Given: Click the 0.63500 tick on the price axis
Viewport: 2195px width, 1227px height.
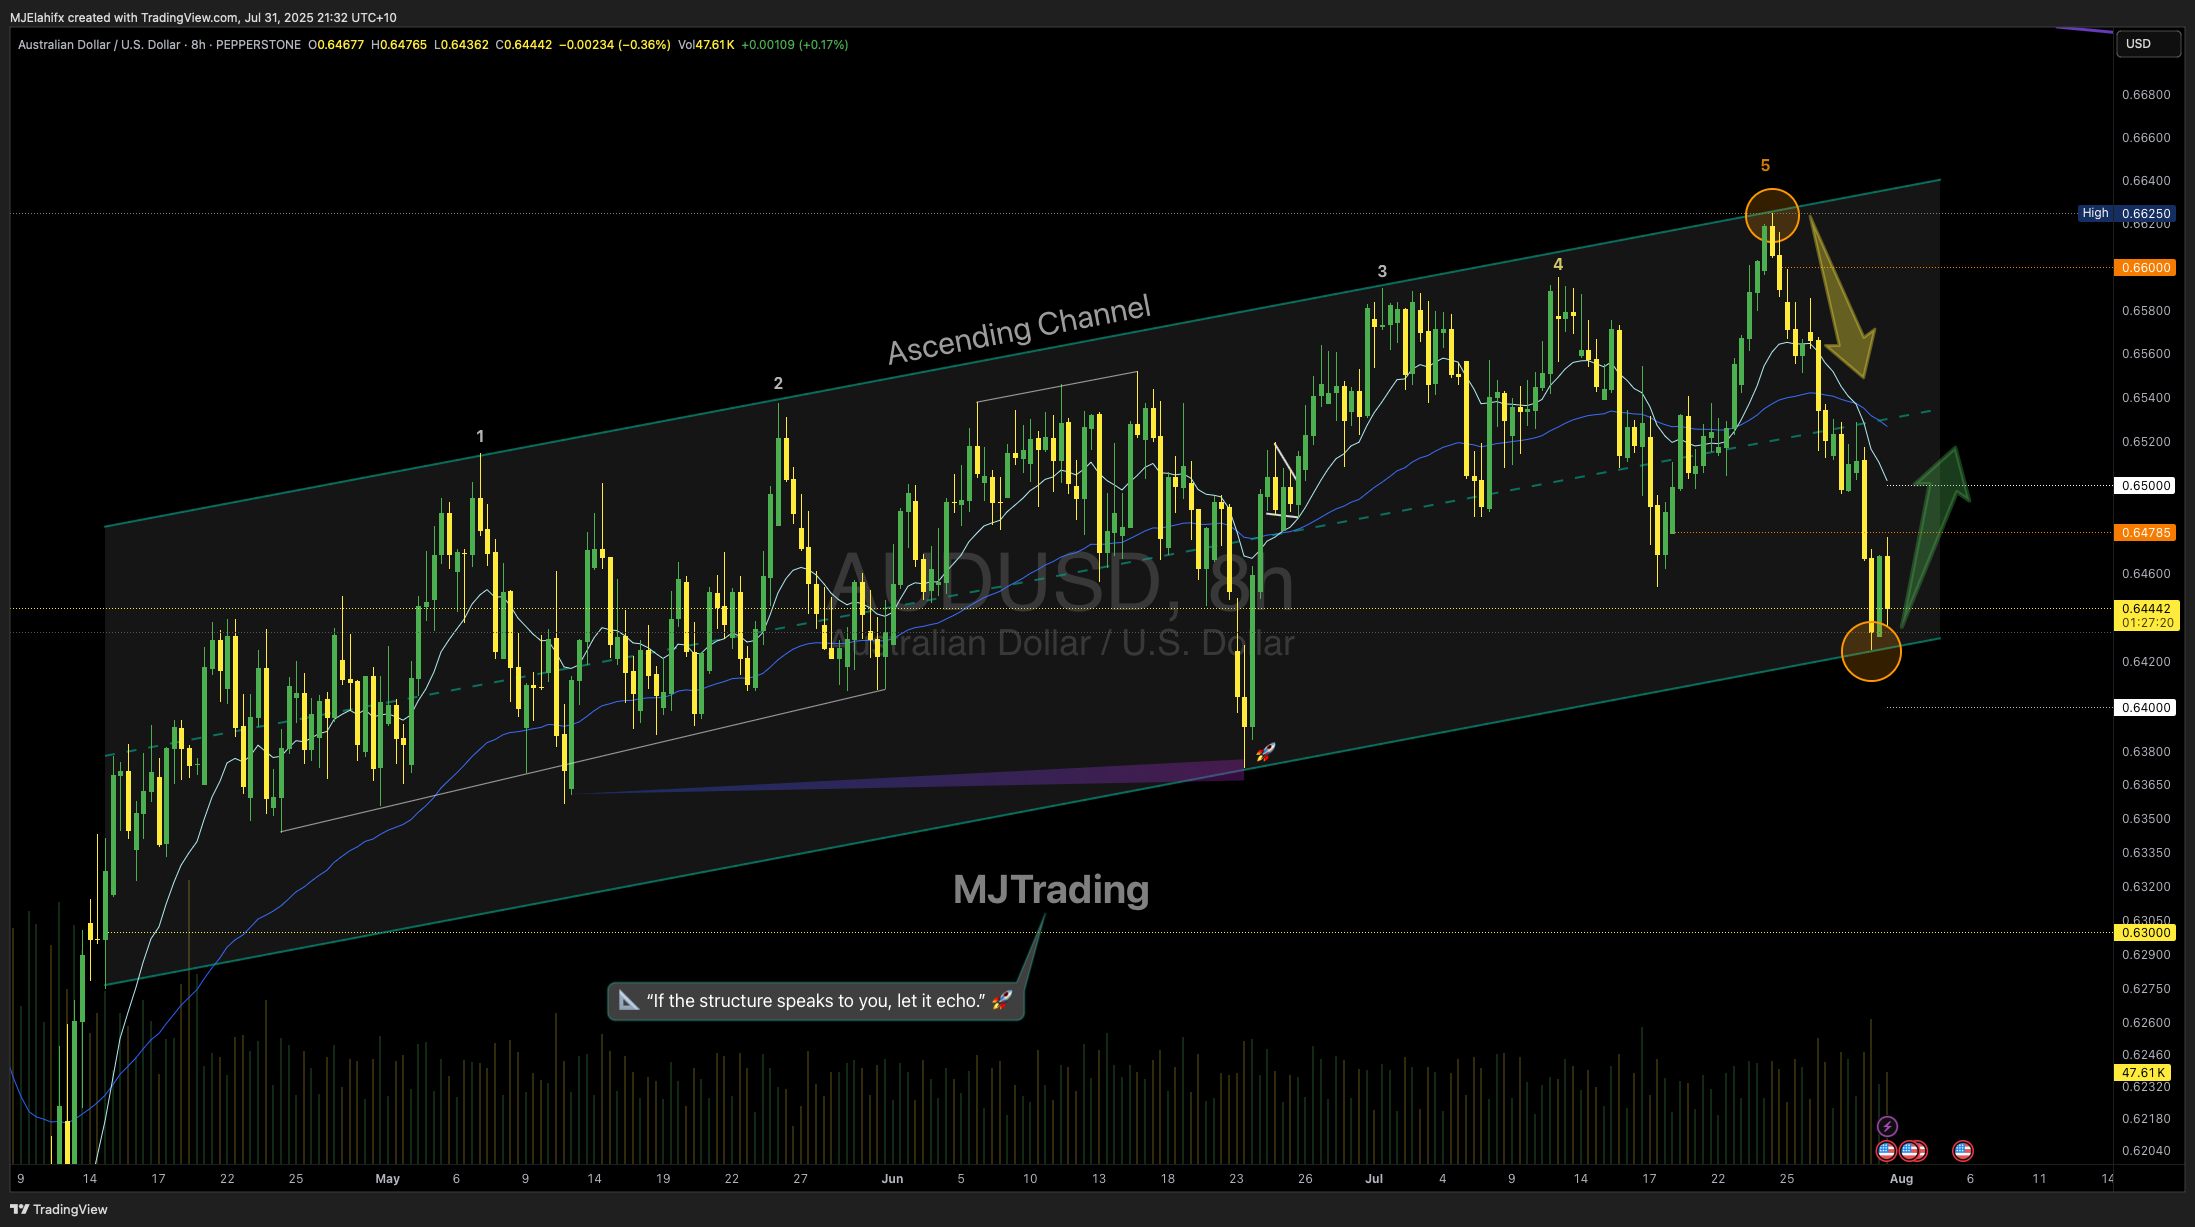Looking at the screenshot, I should pyautogui.click(x=2146, y=819).
